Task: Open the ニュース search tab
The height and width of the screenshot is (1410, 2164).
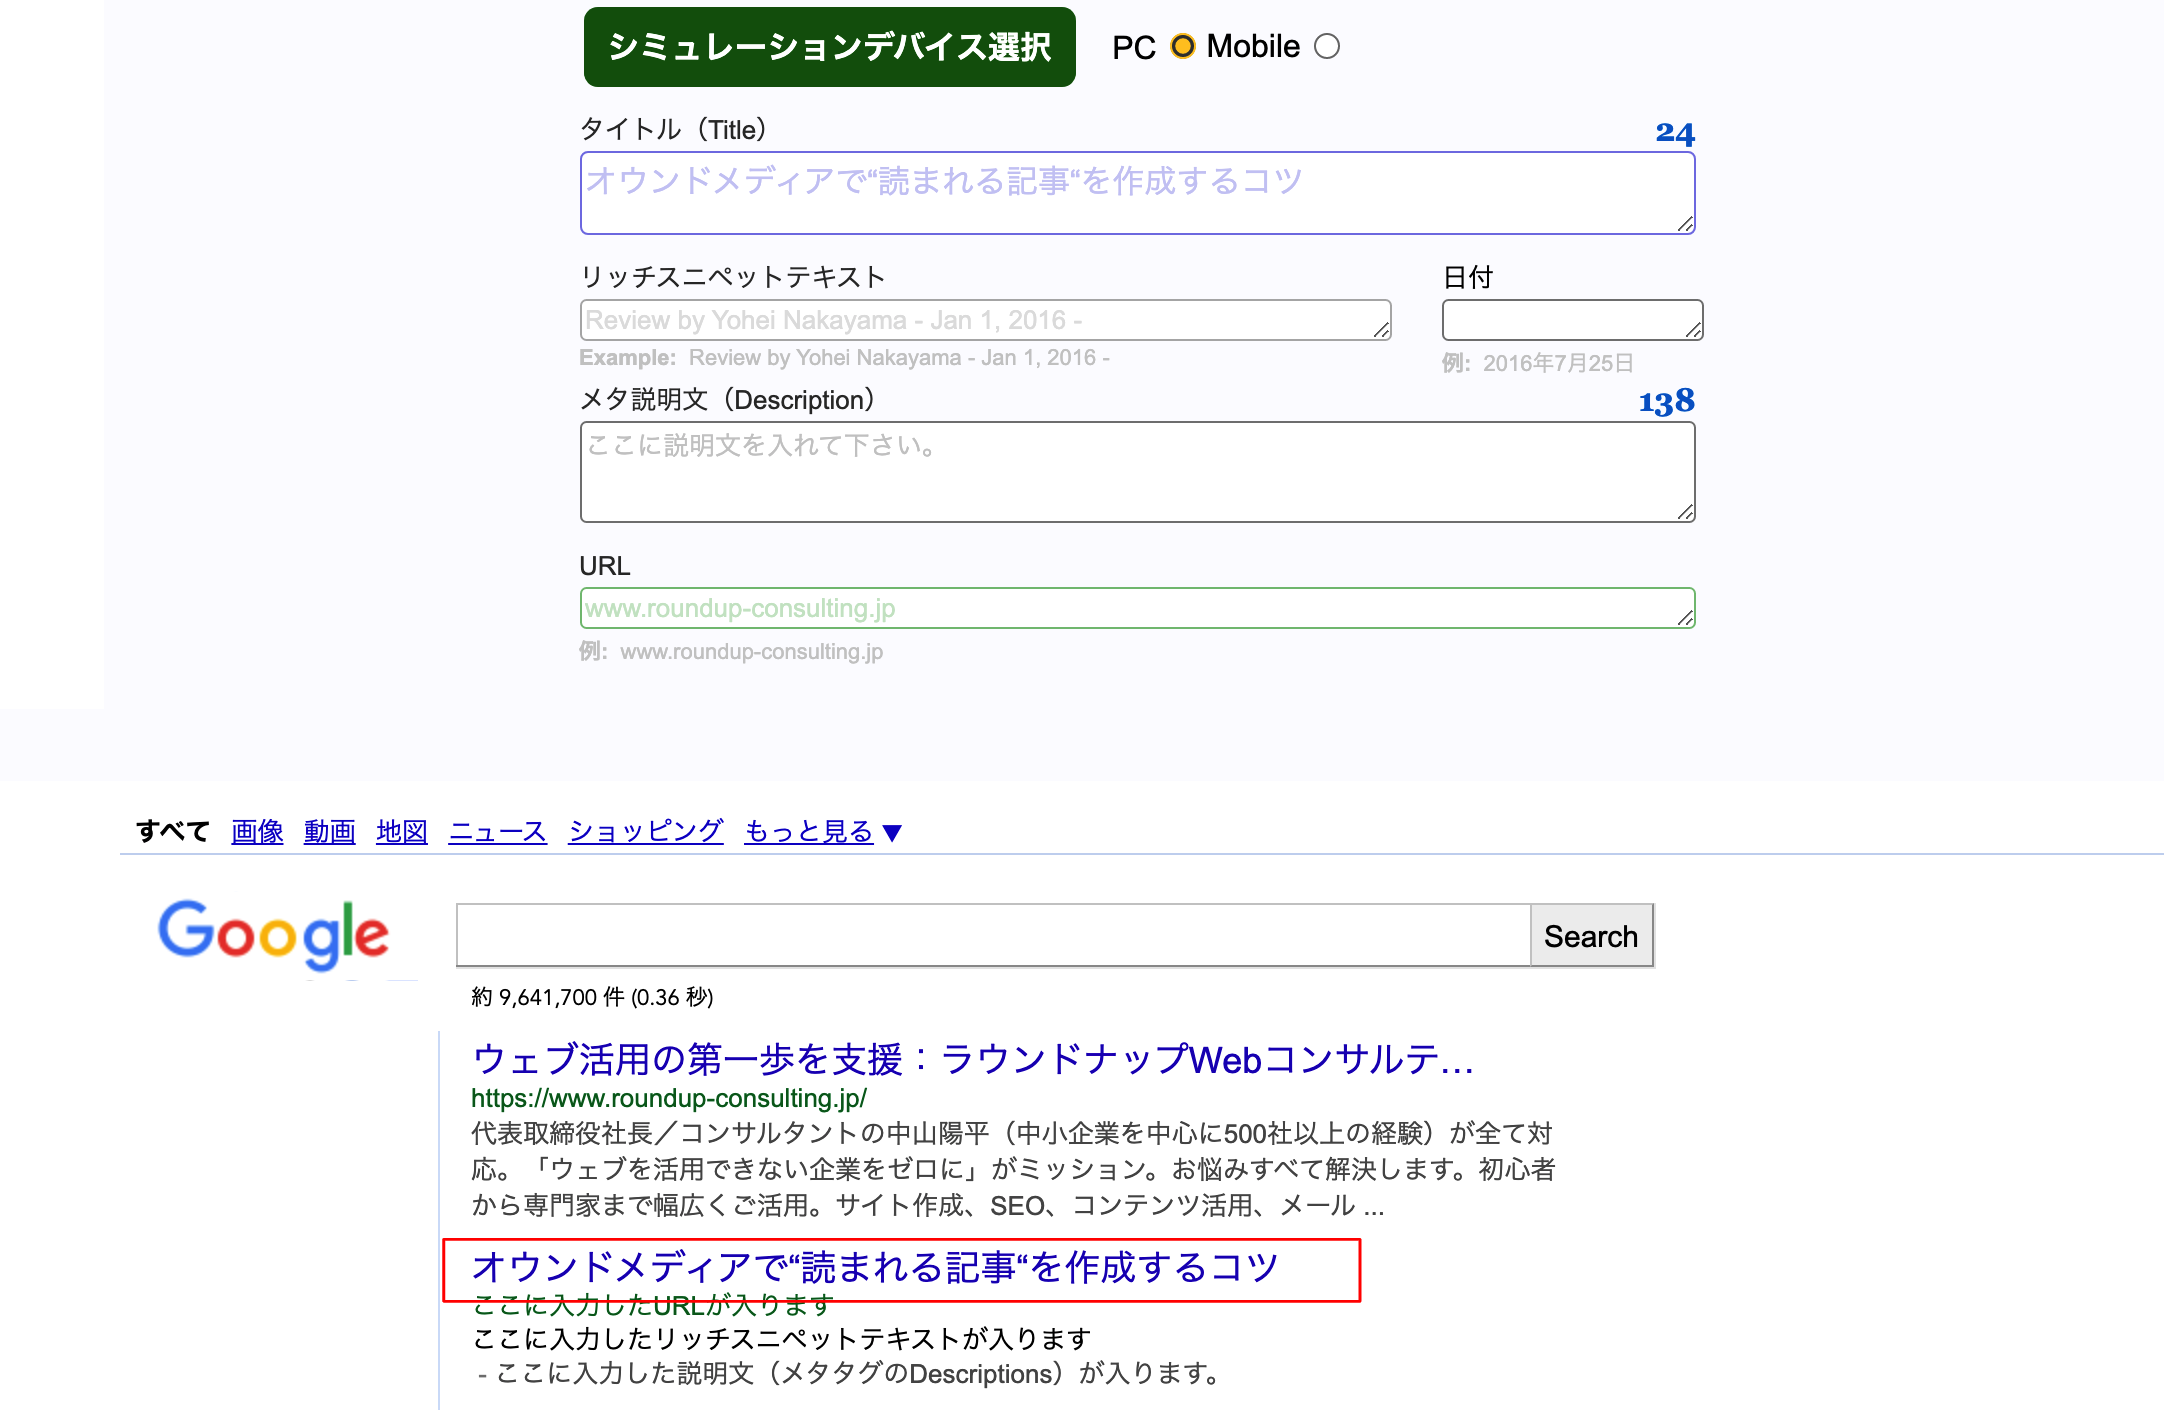Action: point(497,831)
